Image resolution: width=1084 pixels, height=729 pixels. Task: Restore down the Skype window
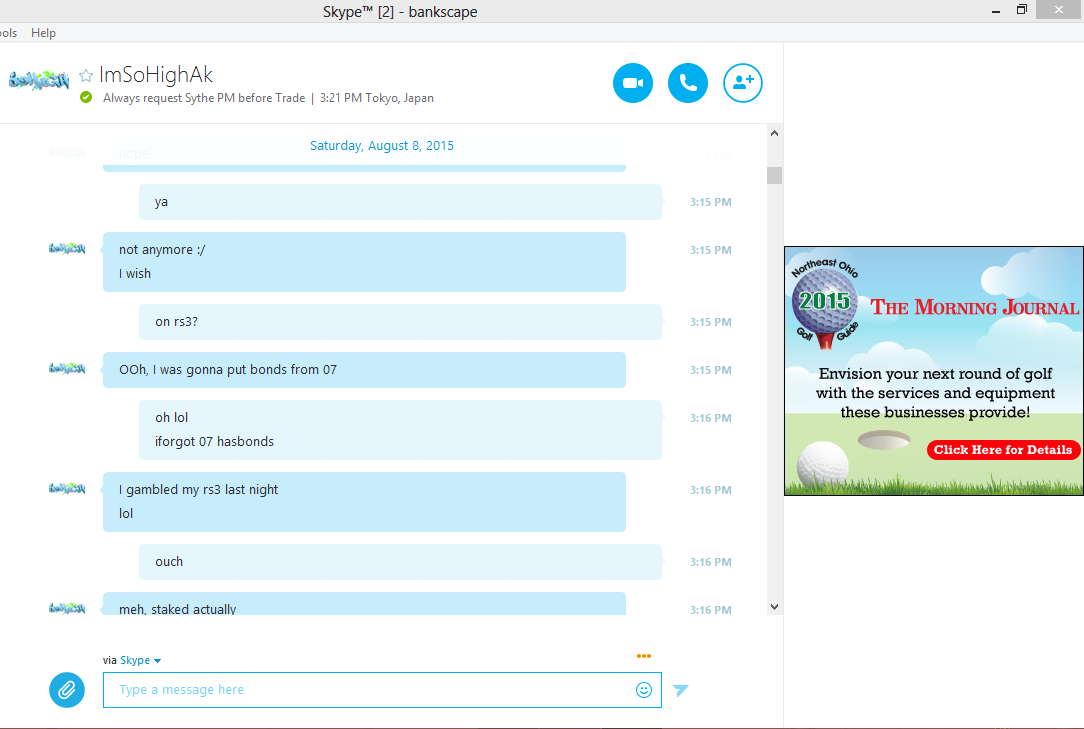click(x=1022, y=10)
